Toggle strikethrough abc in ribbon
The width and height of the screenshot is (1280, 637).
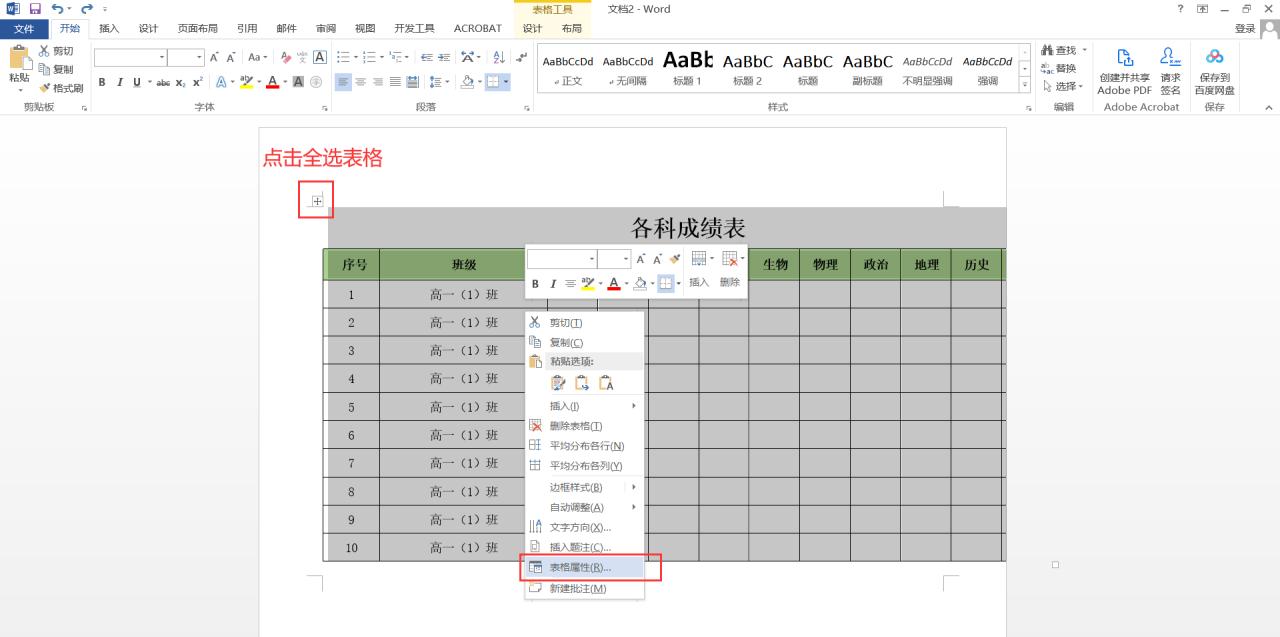(163, 82)
